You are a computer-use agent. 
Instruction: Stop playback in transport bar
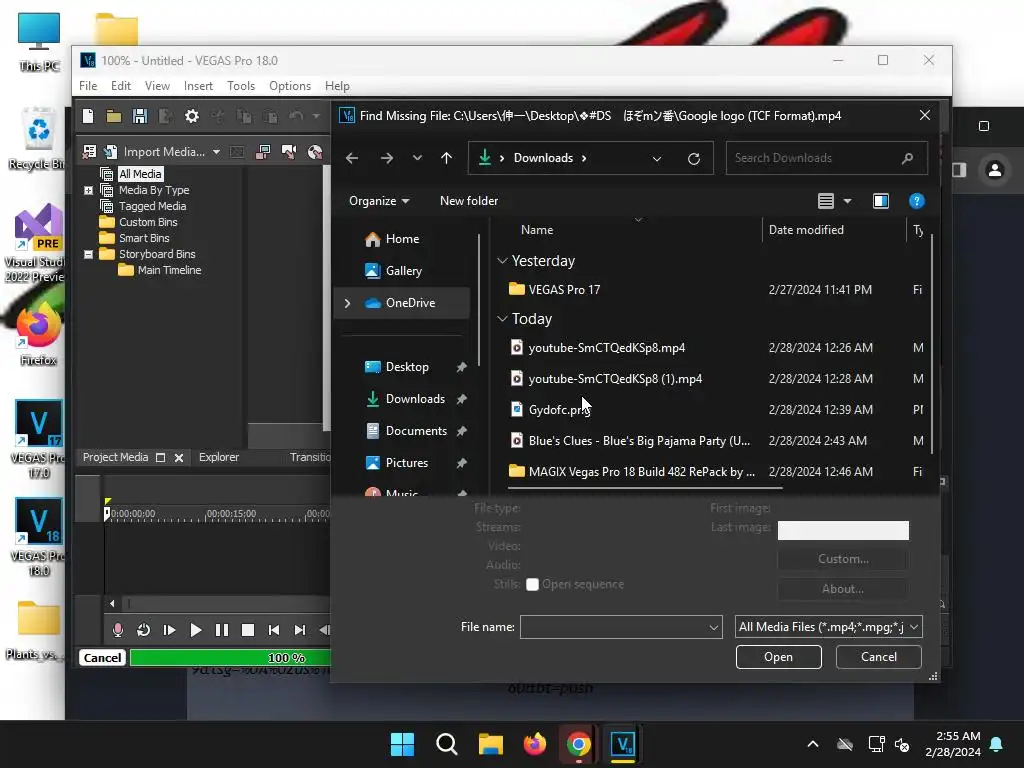click(248, 630)
